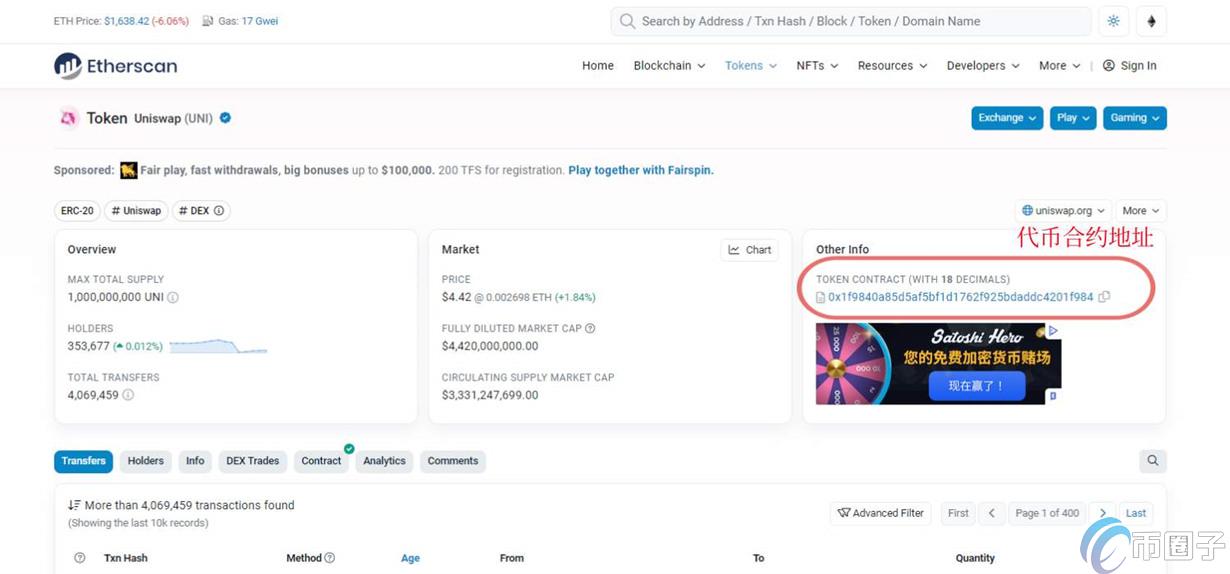The image size is (1230, 574).
Task: Click Sign In
Action: tap(1130, 66)
